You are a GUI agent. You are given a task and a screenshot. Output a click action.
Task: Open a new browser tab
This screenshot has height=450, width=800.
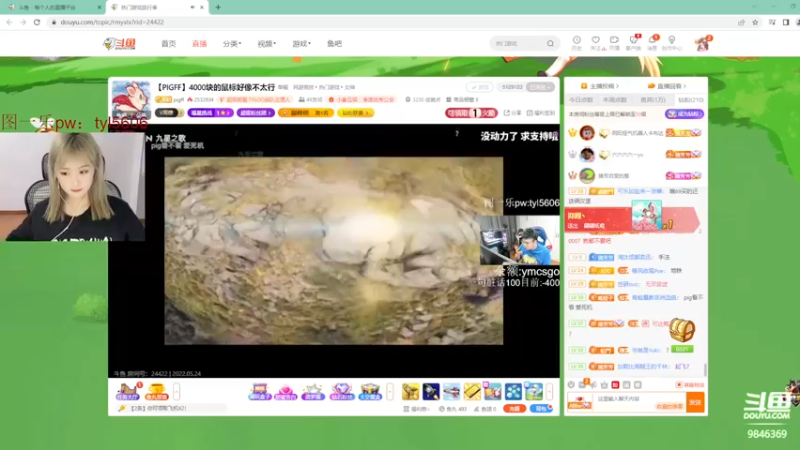click(218, 7)
